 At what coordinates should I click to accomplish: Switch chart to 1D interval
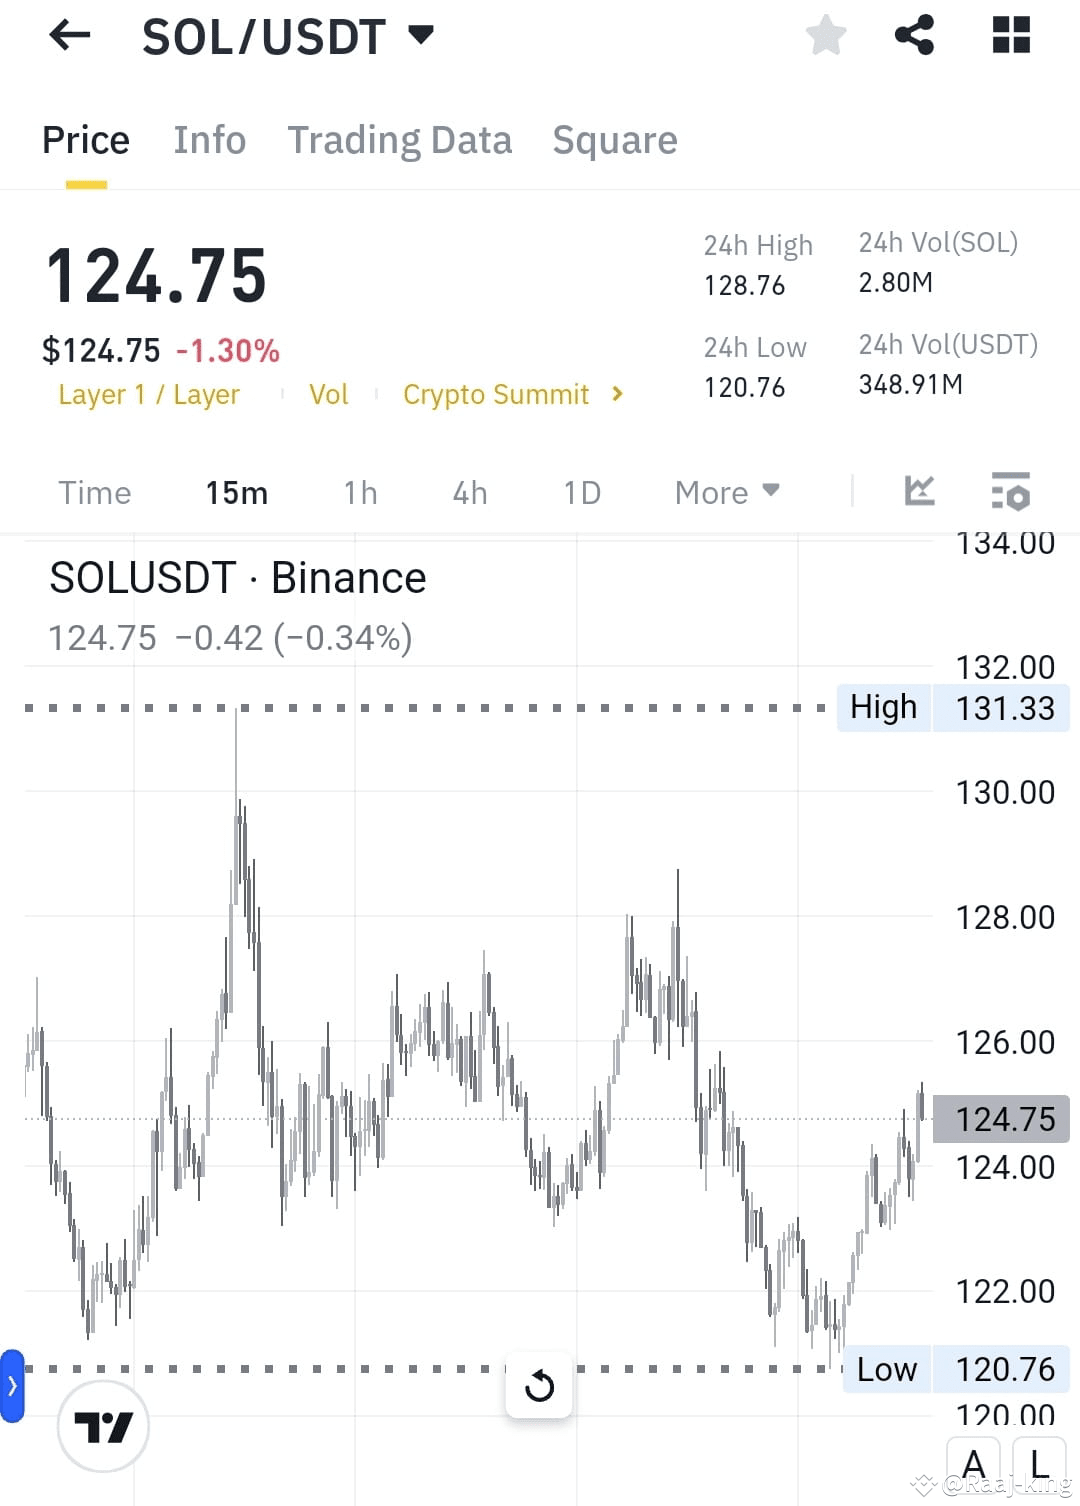[581, 492]
